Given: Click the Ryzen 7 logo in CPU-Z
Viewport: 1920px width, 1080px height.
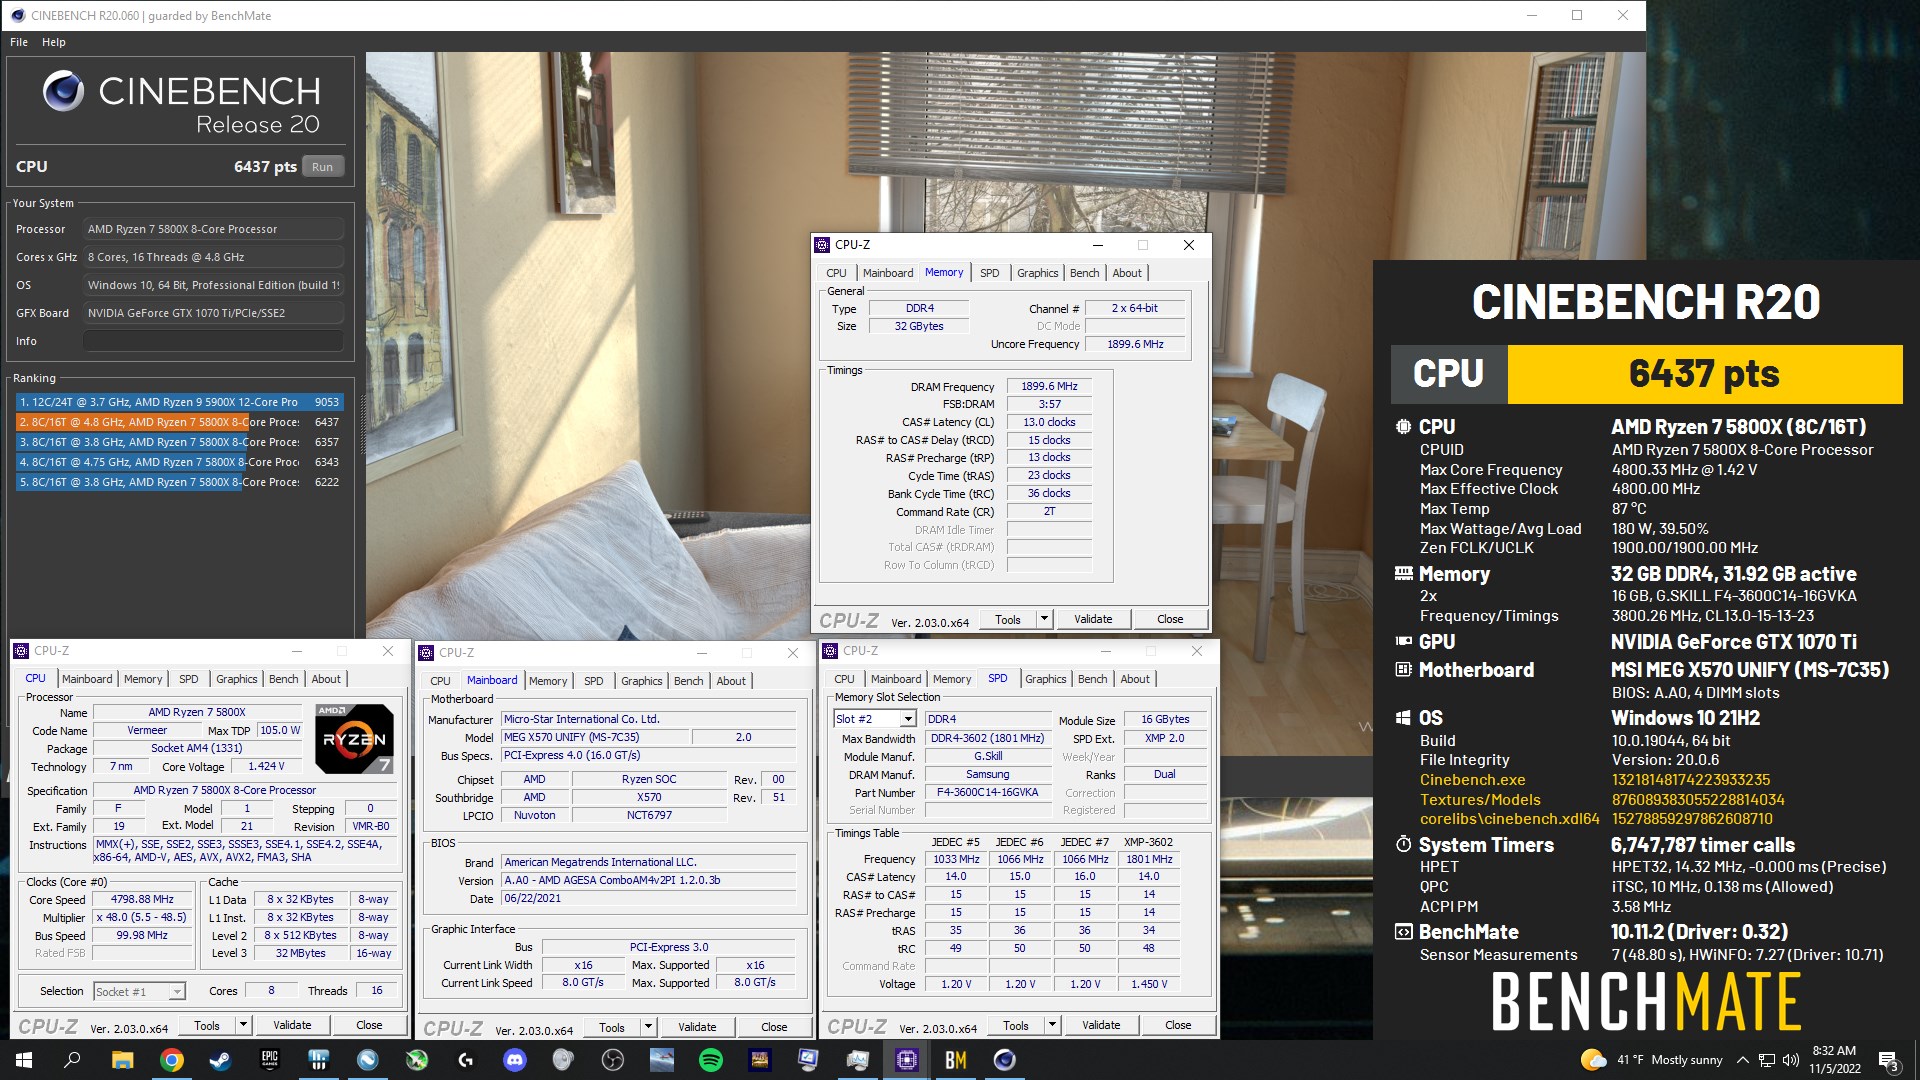Looking at the screenshot, I should point(354,739).
